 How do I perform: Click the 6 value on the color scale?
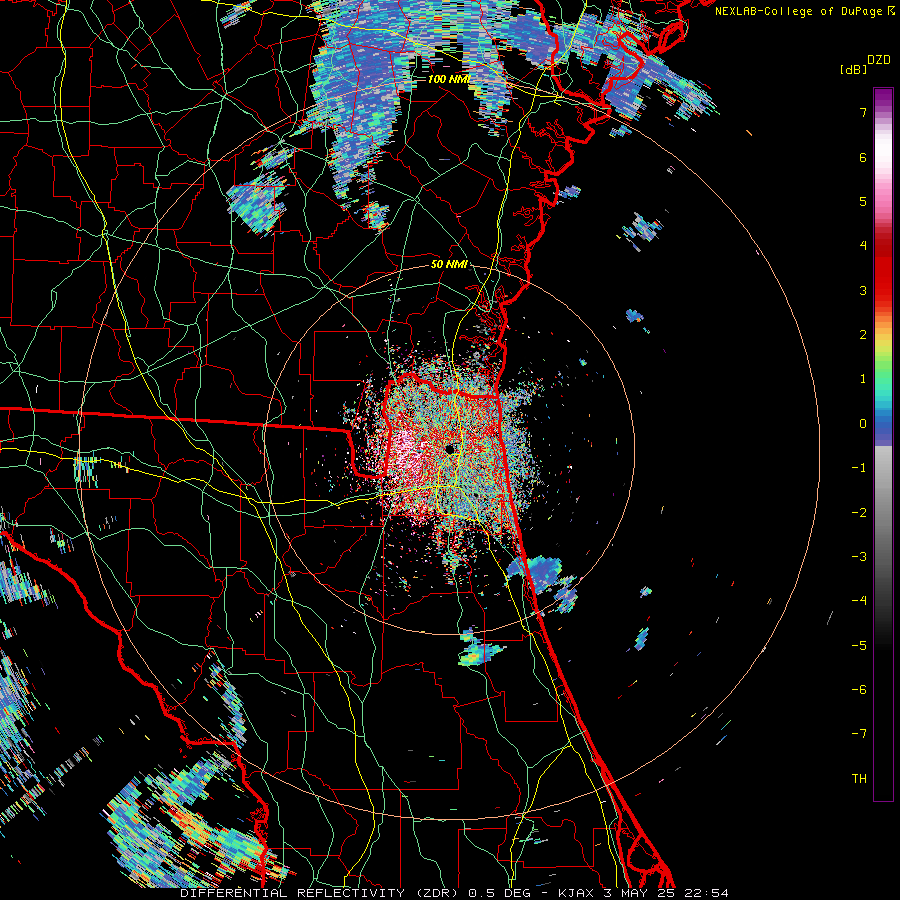click(863, 157)
